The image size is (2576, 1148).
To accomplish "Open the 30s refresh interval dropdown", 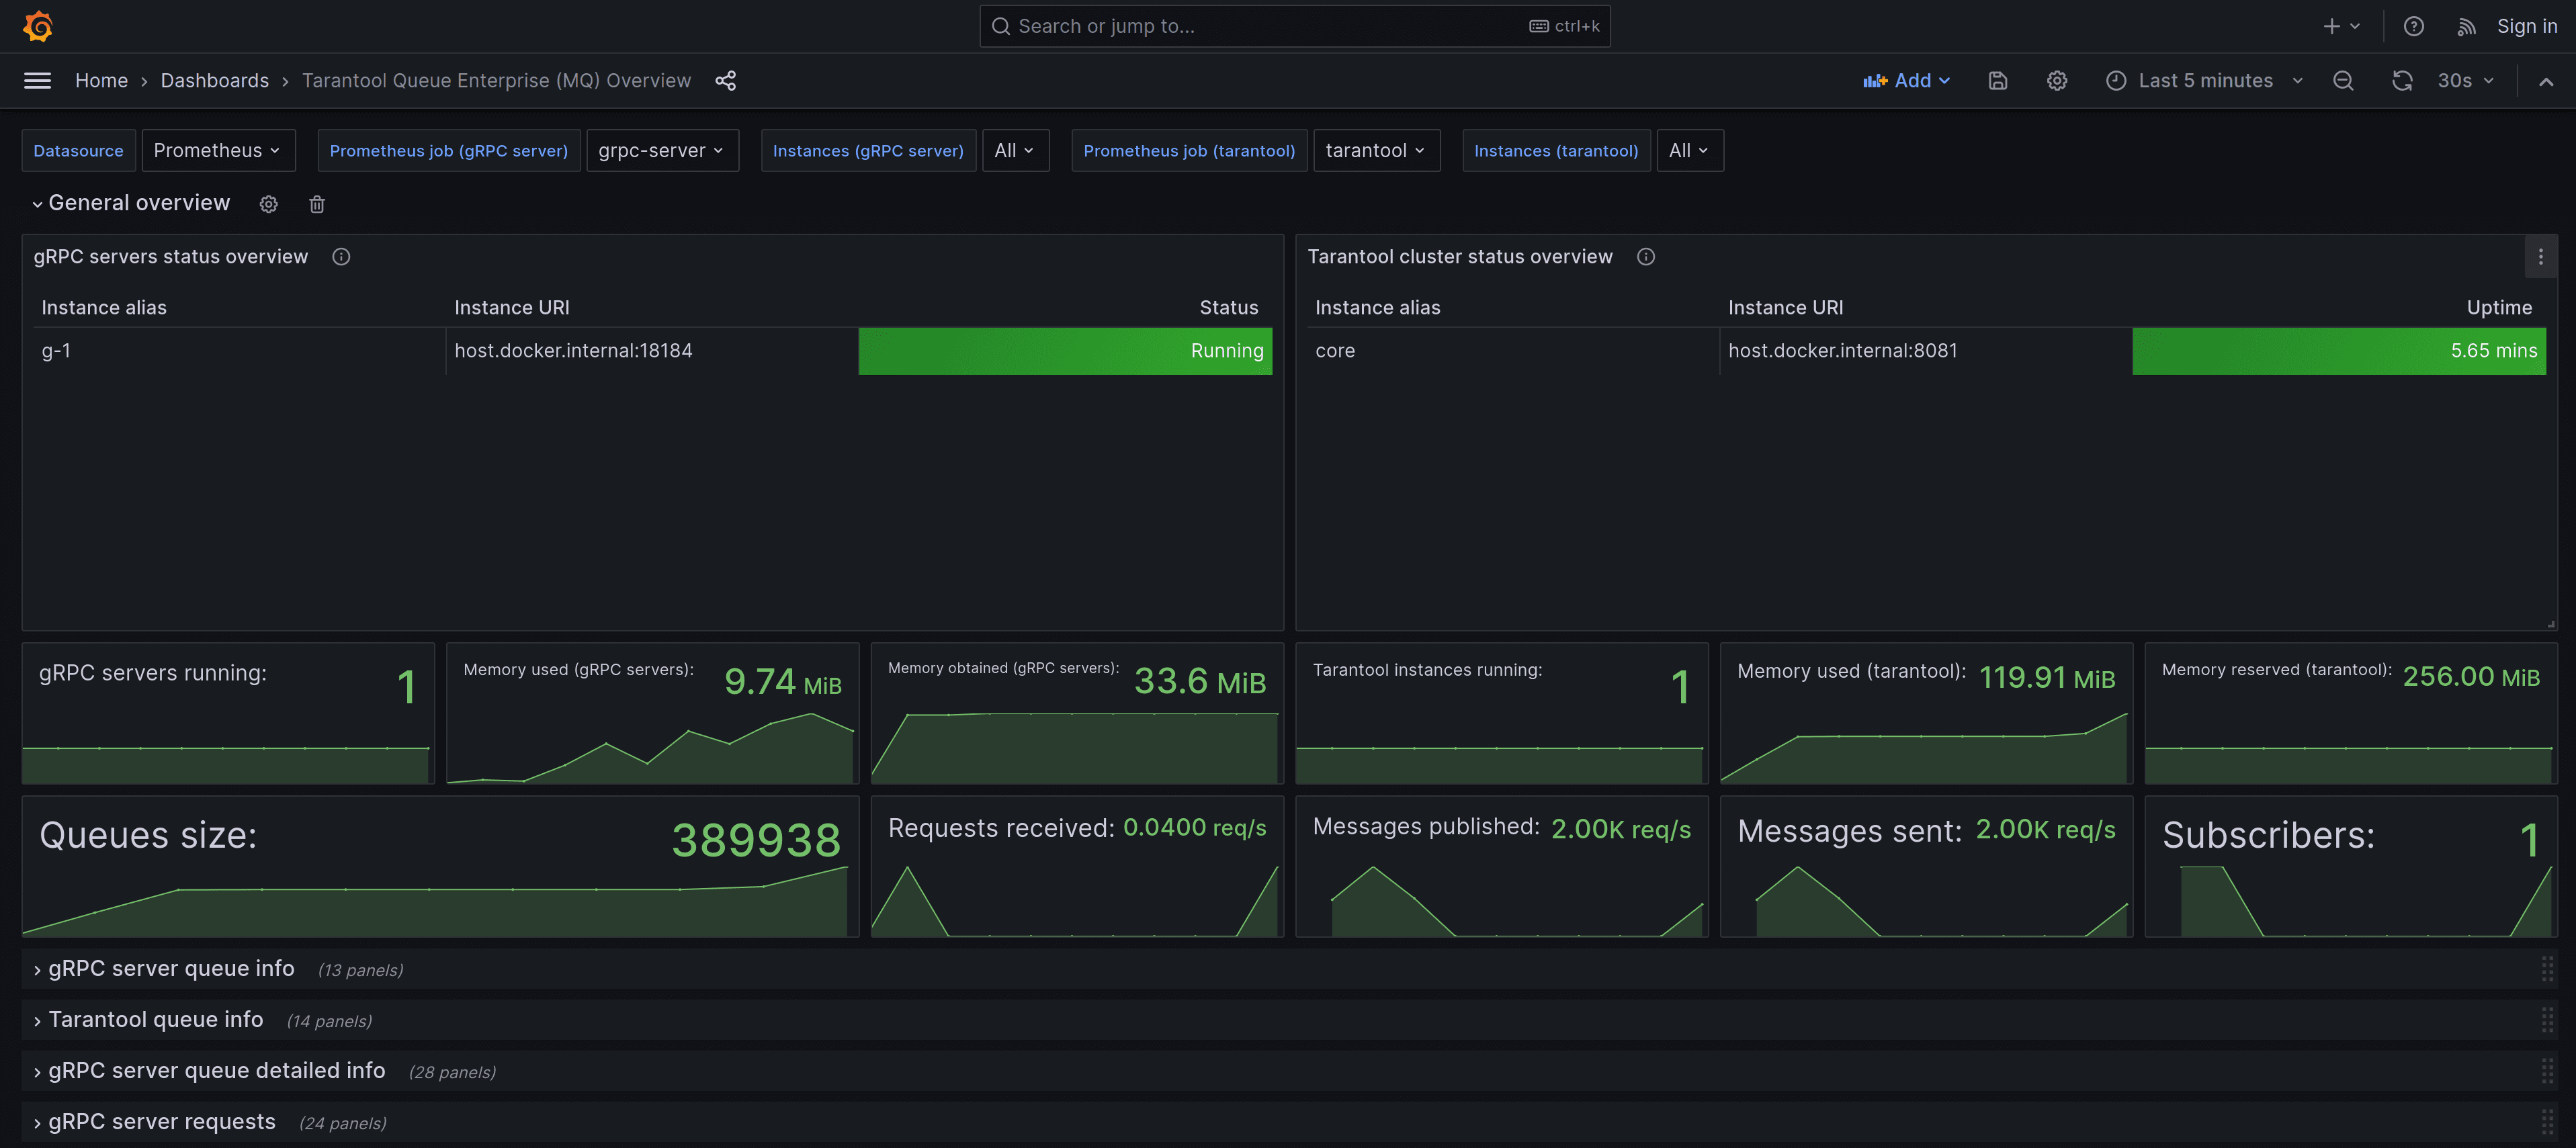I will click(2466, 81).
